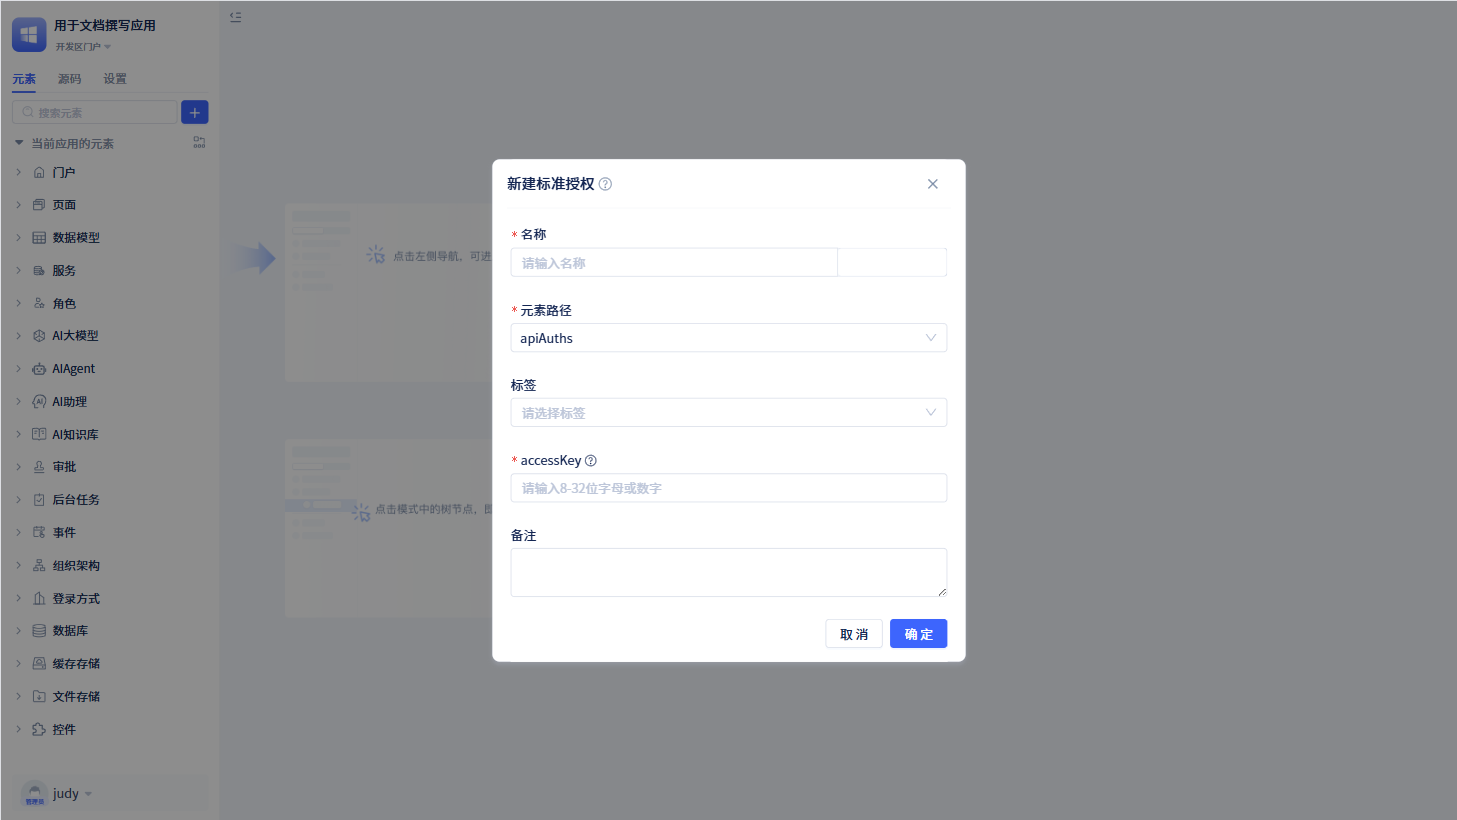
Task: Click the 确定 confirm button
Action: point(918,634)
